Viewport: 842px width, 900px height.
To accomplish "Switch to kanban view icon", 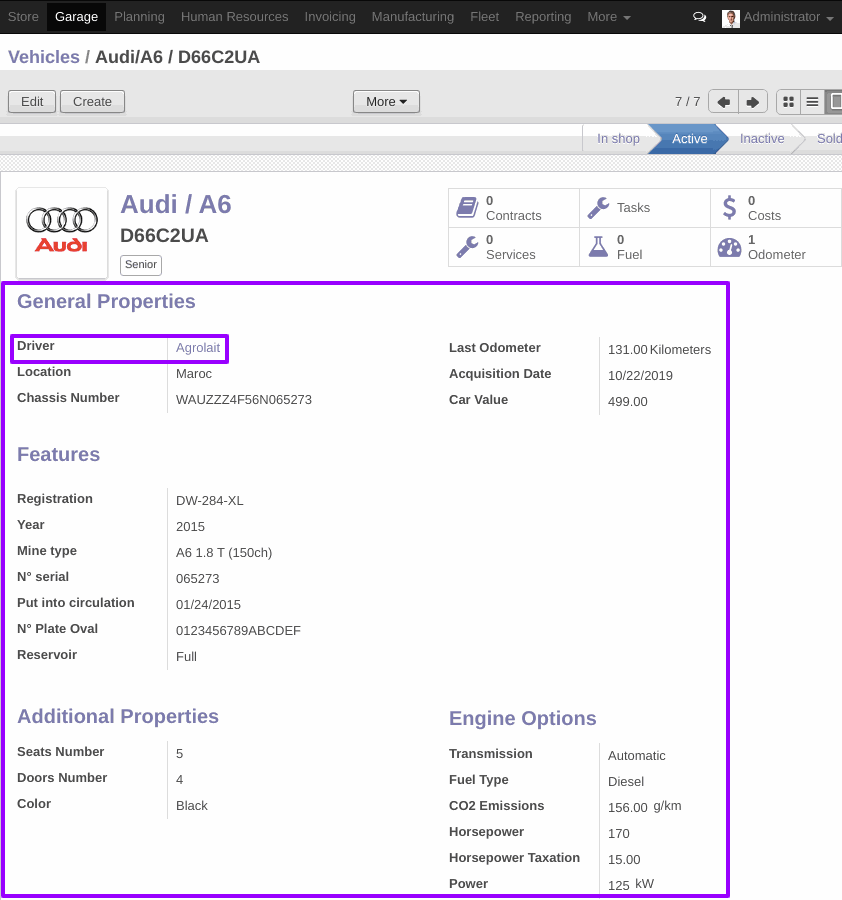I will [x=789, y=102].
